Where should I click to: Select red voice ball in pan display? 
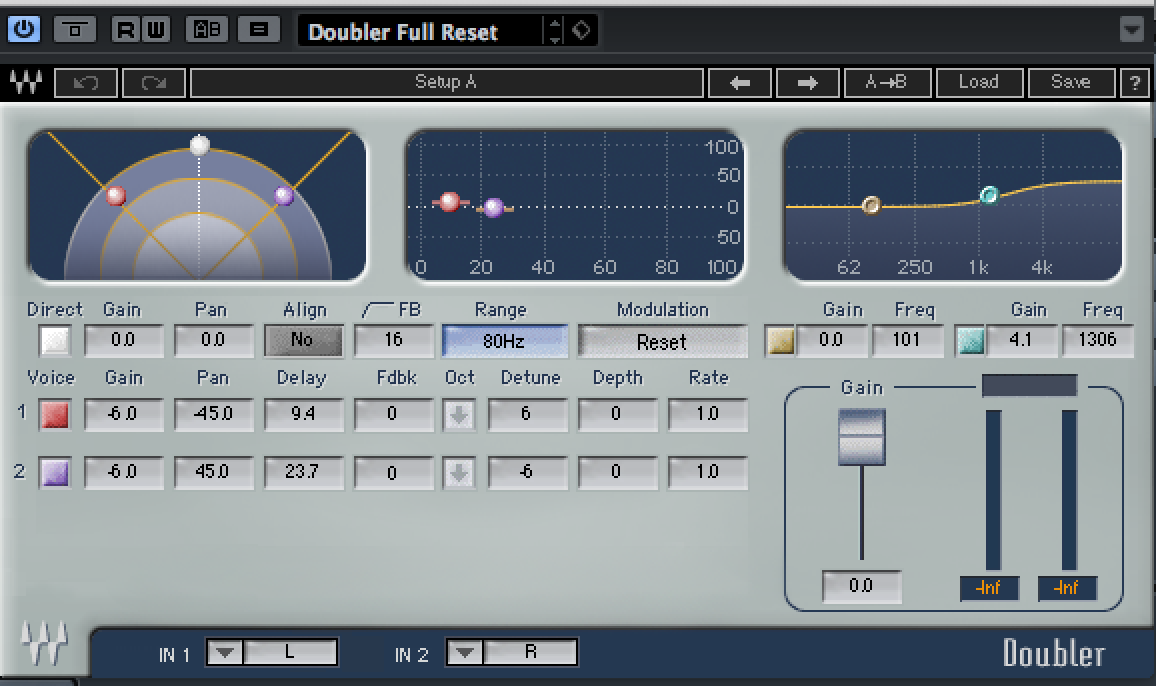click(116, 195)
